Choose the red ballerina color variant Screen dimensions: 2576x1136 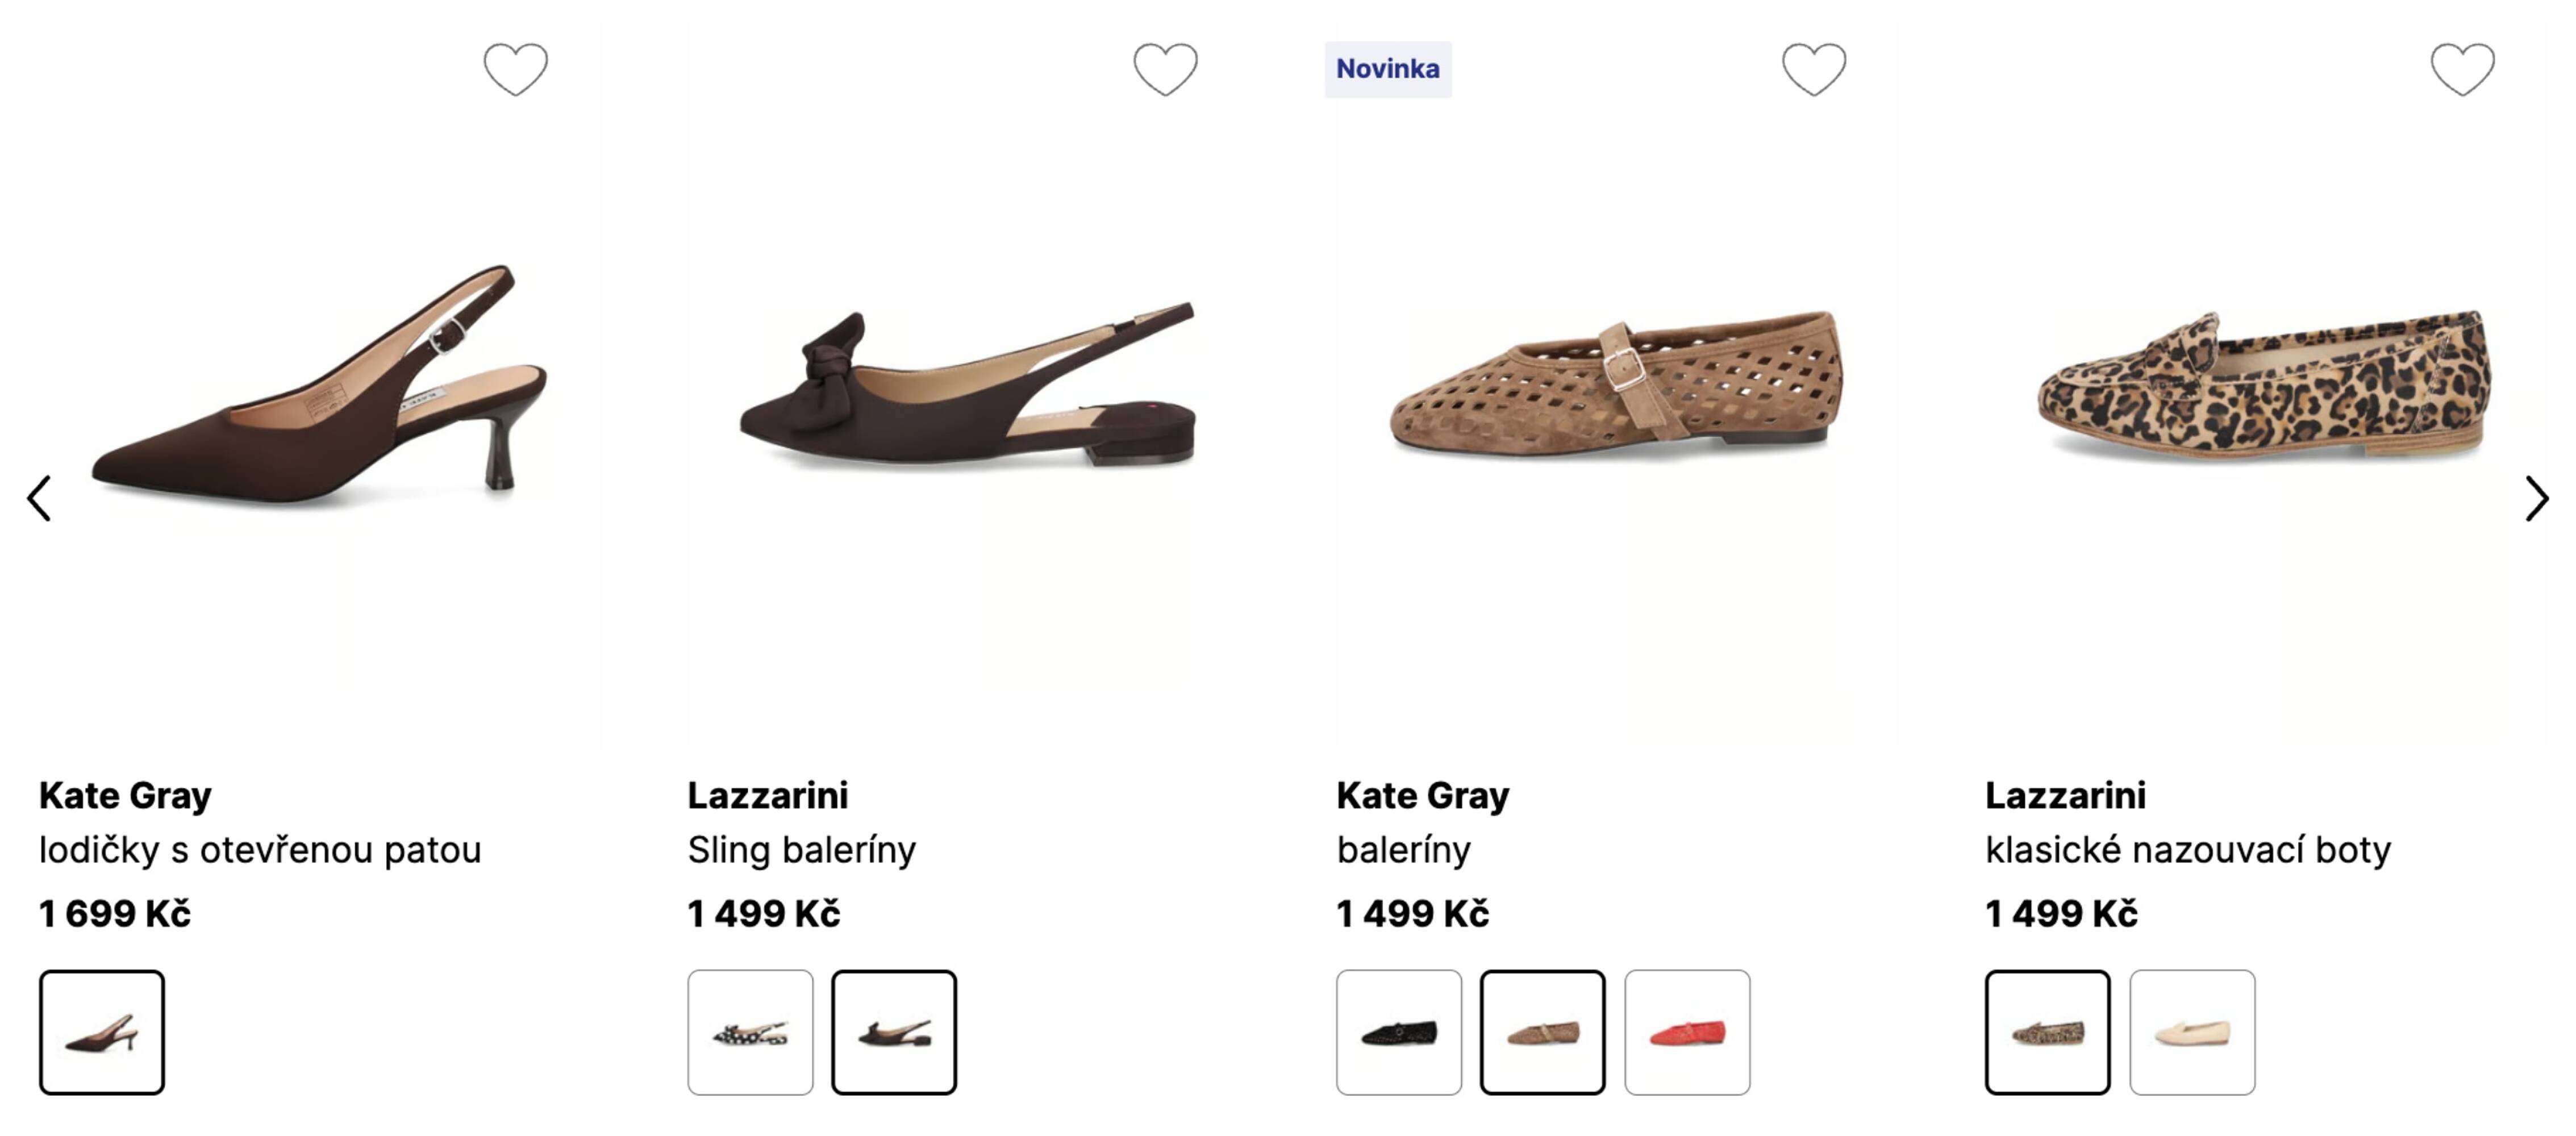coord(1687,1032)
